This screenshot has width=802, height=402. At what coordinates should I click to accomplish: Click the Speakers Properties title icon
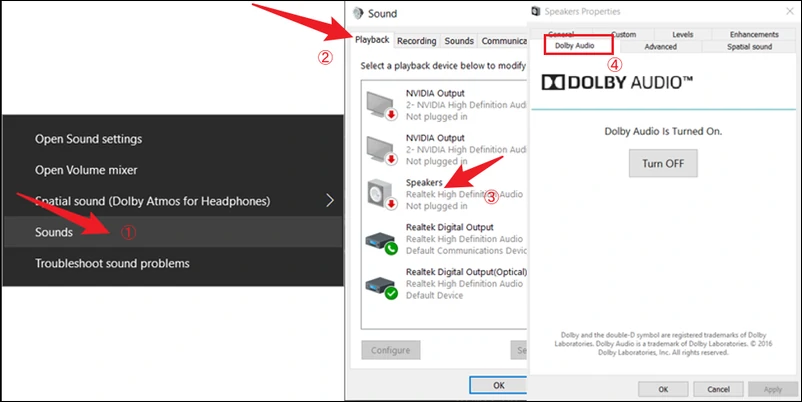536,11
